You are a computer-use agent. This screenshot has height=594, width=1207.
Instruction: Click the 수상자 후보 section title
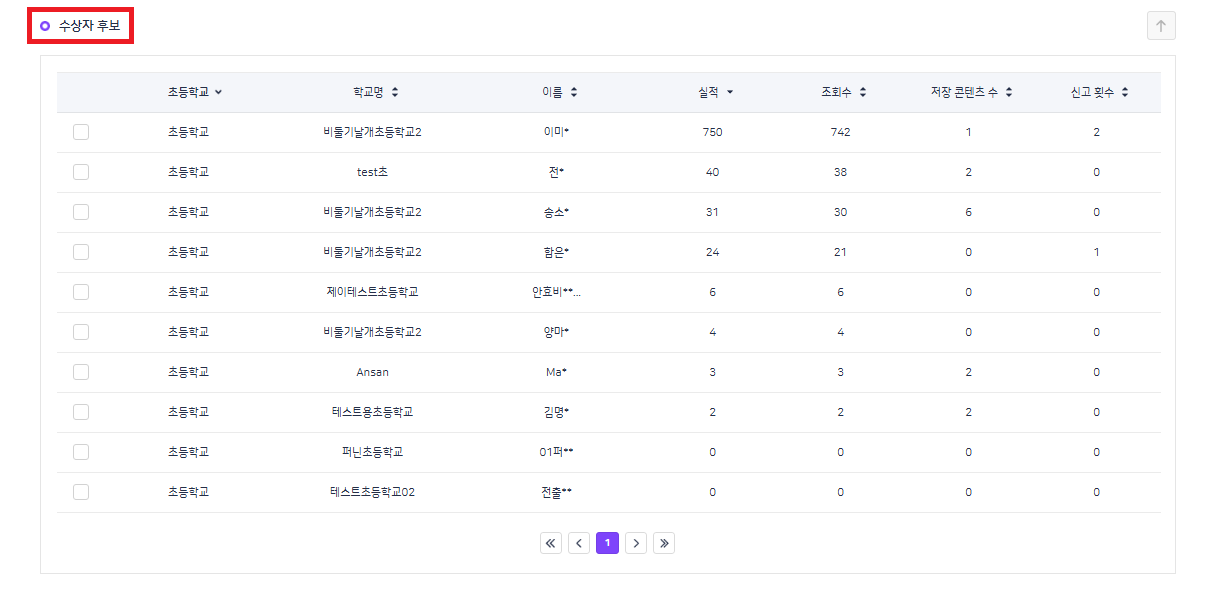point(89,26)
